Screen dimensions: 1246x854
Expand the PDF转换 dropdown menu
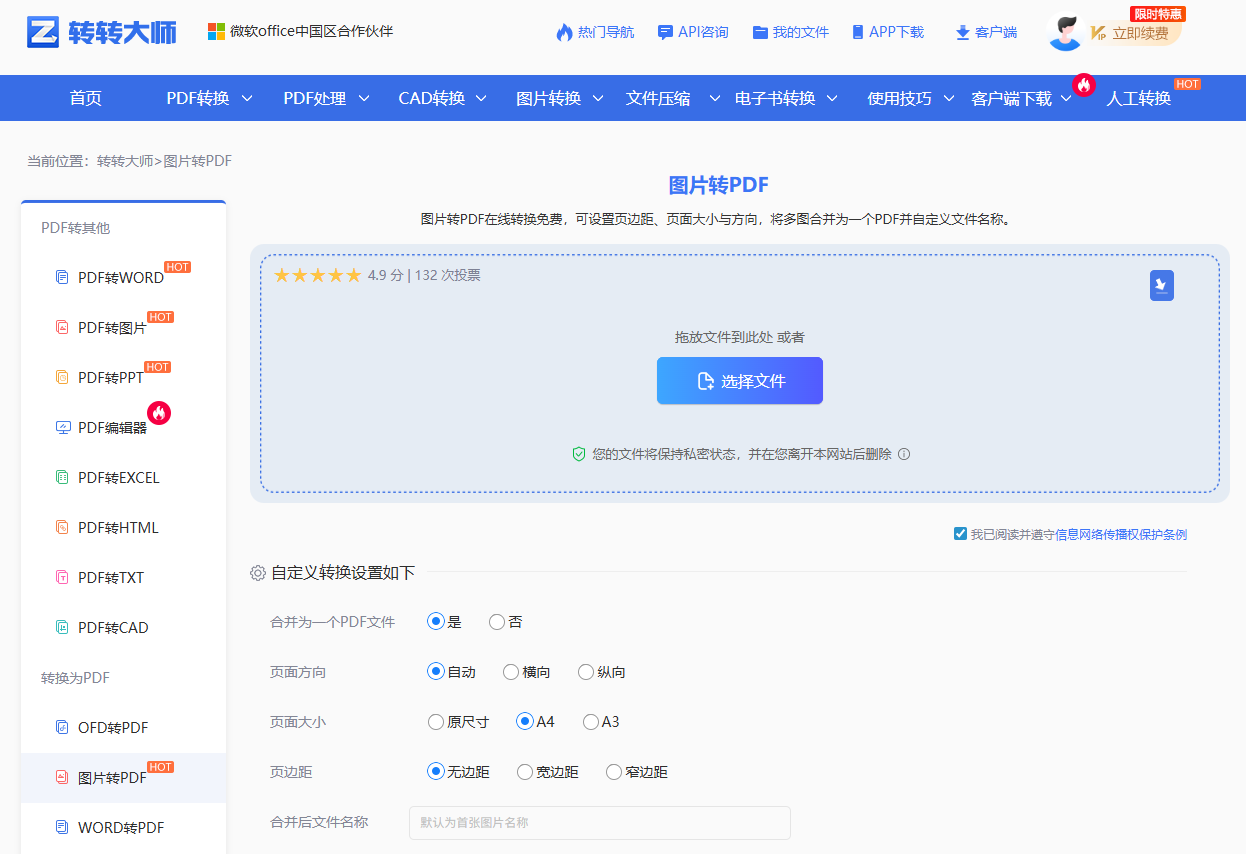[199, 97]
